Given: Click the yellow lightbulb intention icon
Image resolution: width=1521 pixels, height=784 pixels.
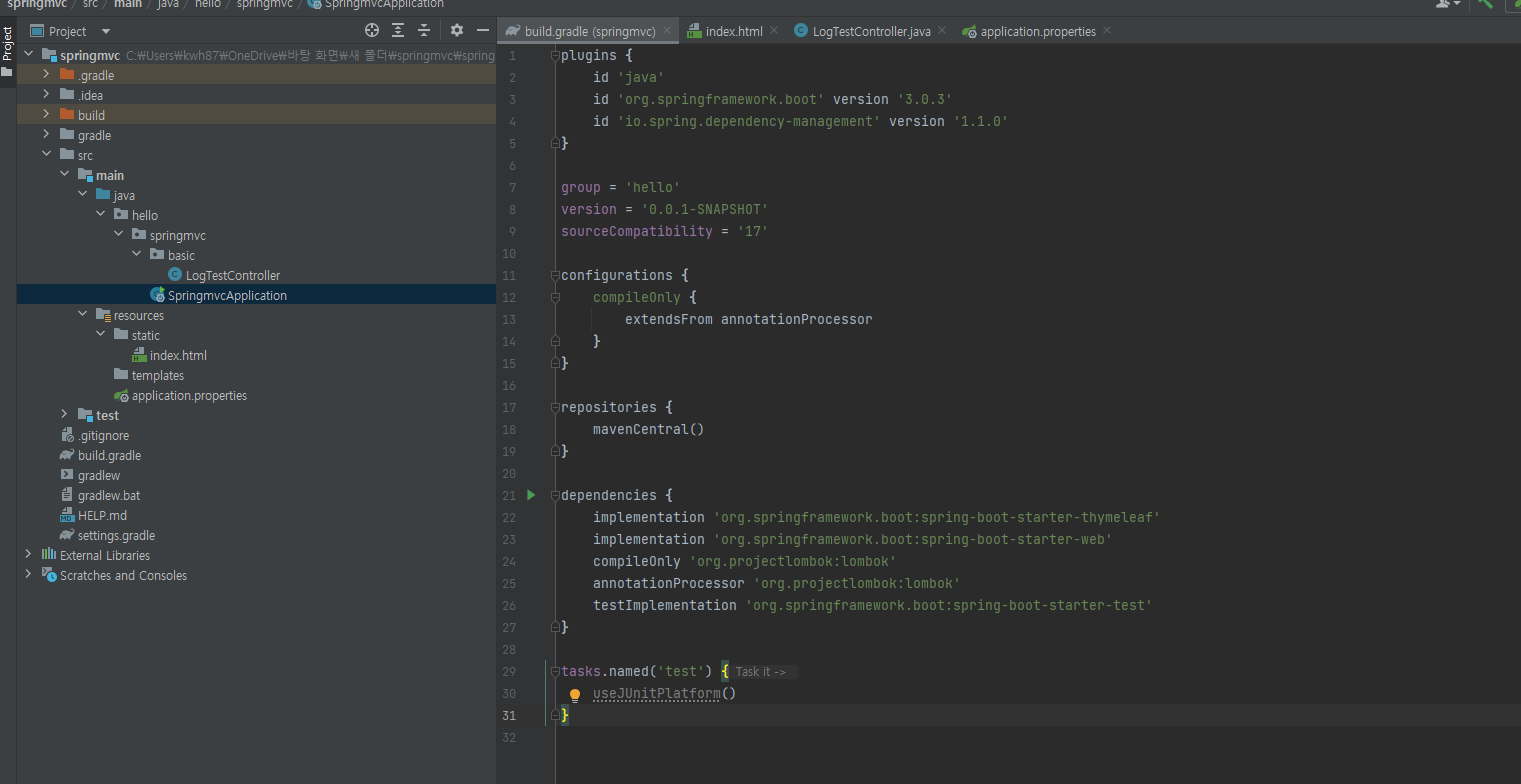Looking at the screenshot, I should click(x=575, y=694).
